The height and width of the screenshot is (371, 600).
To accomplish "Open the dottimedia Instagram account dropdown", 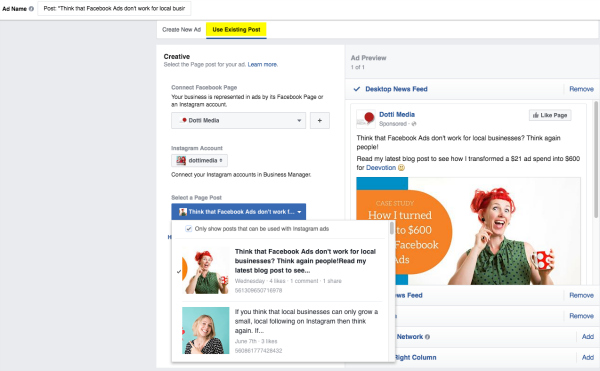I will tap(199, 160).
